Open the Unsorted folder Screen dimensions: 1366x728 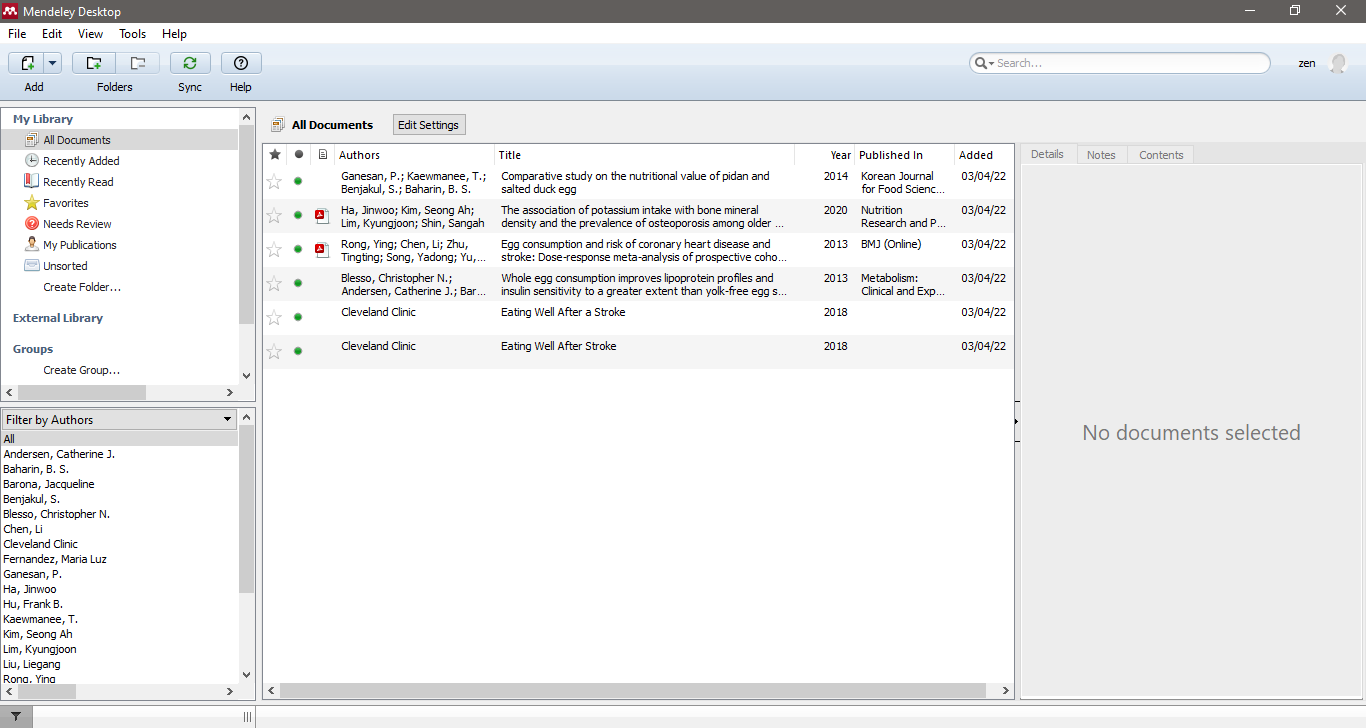tap(65, 266)
